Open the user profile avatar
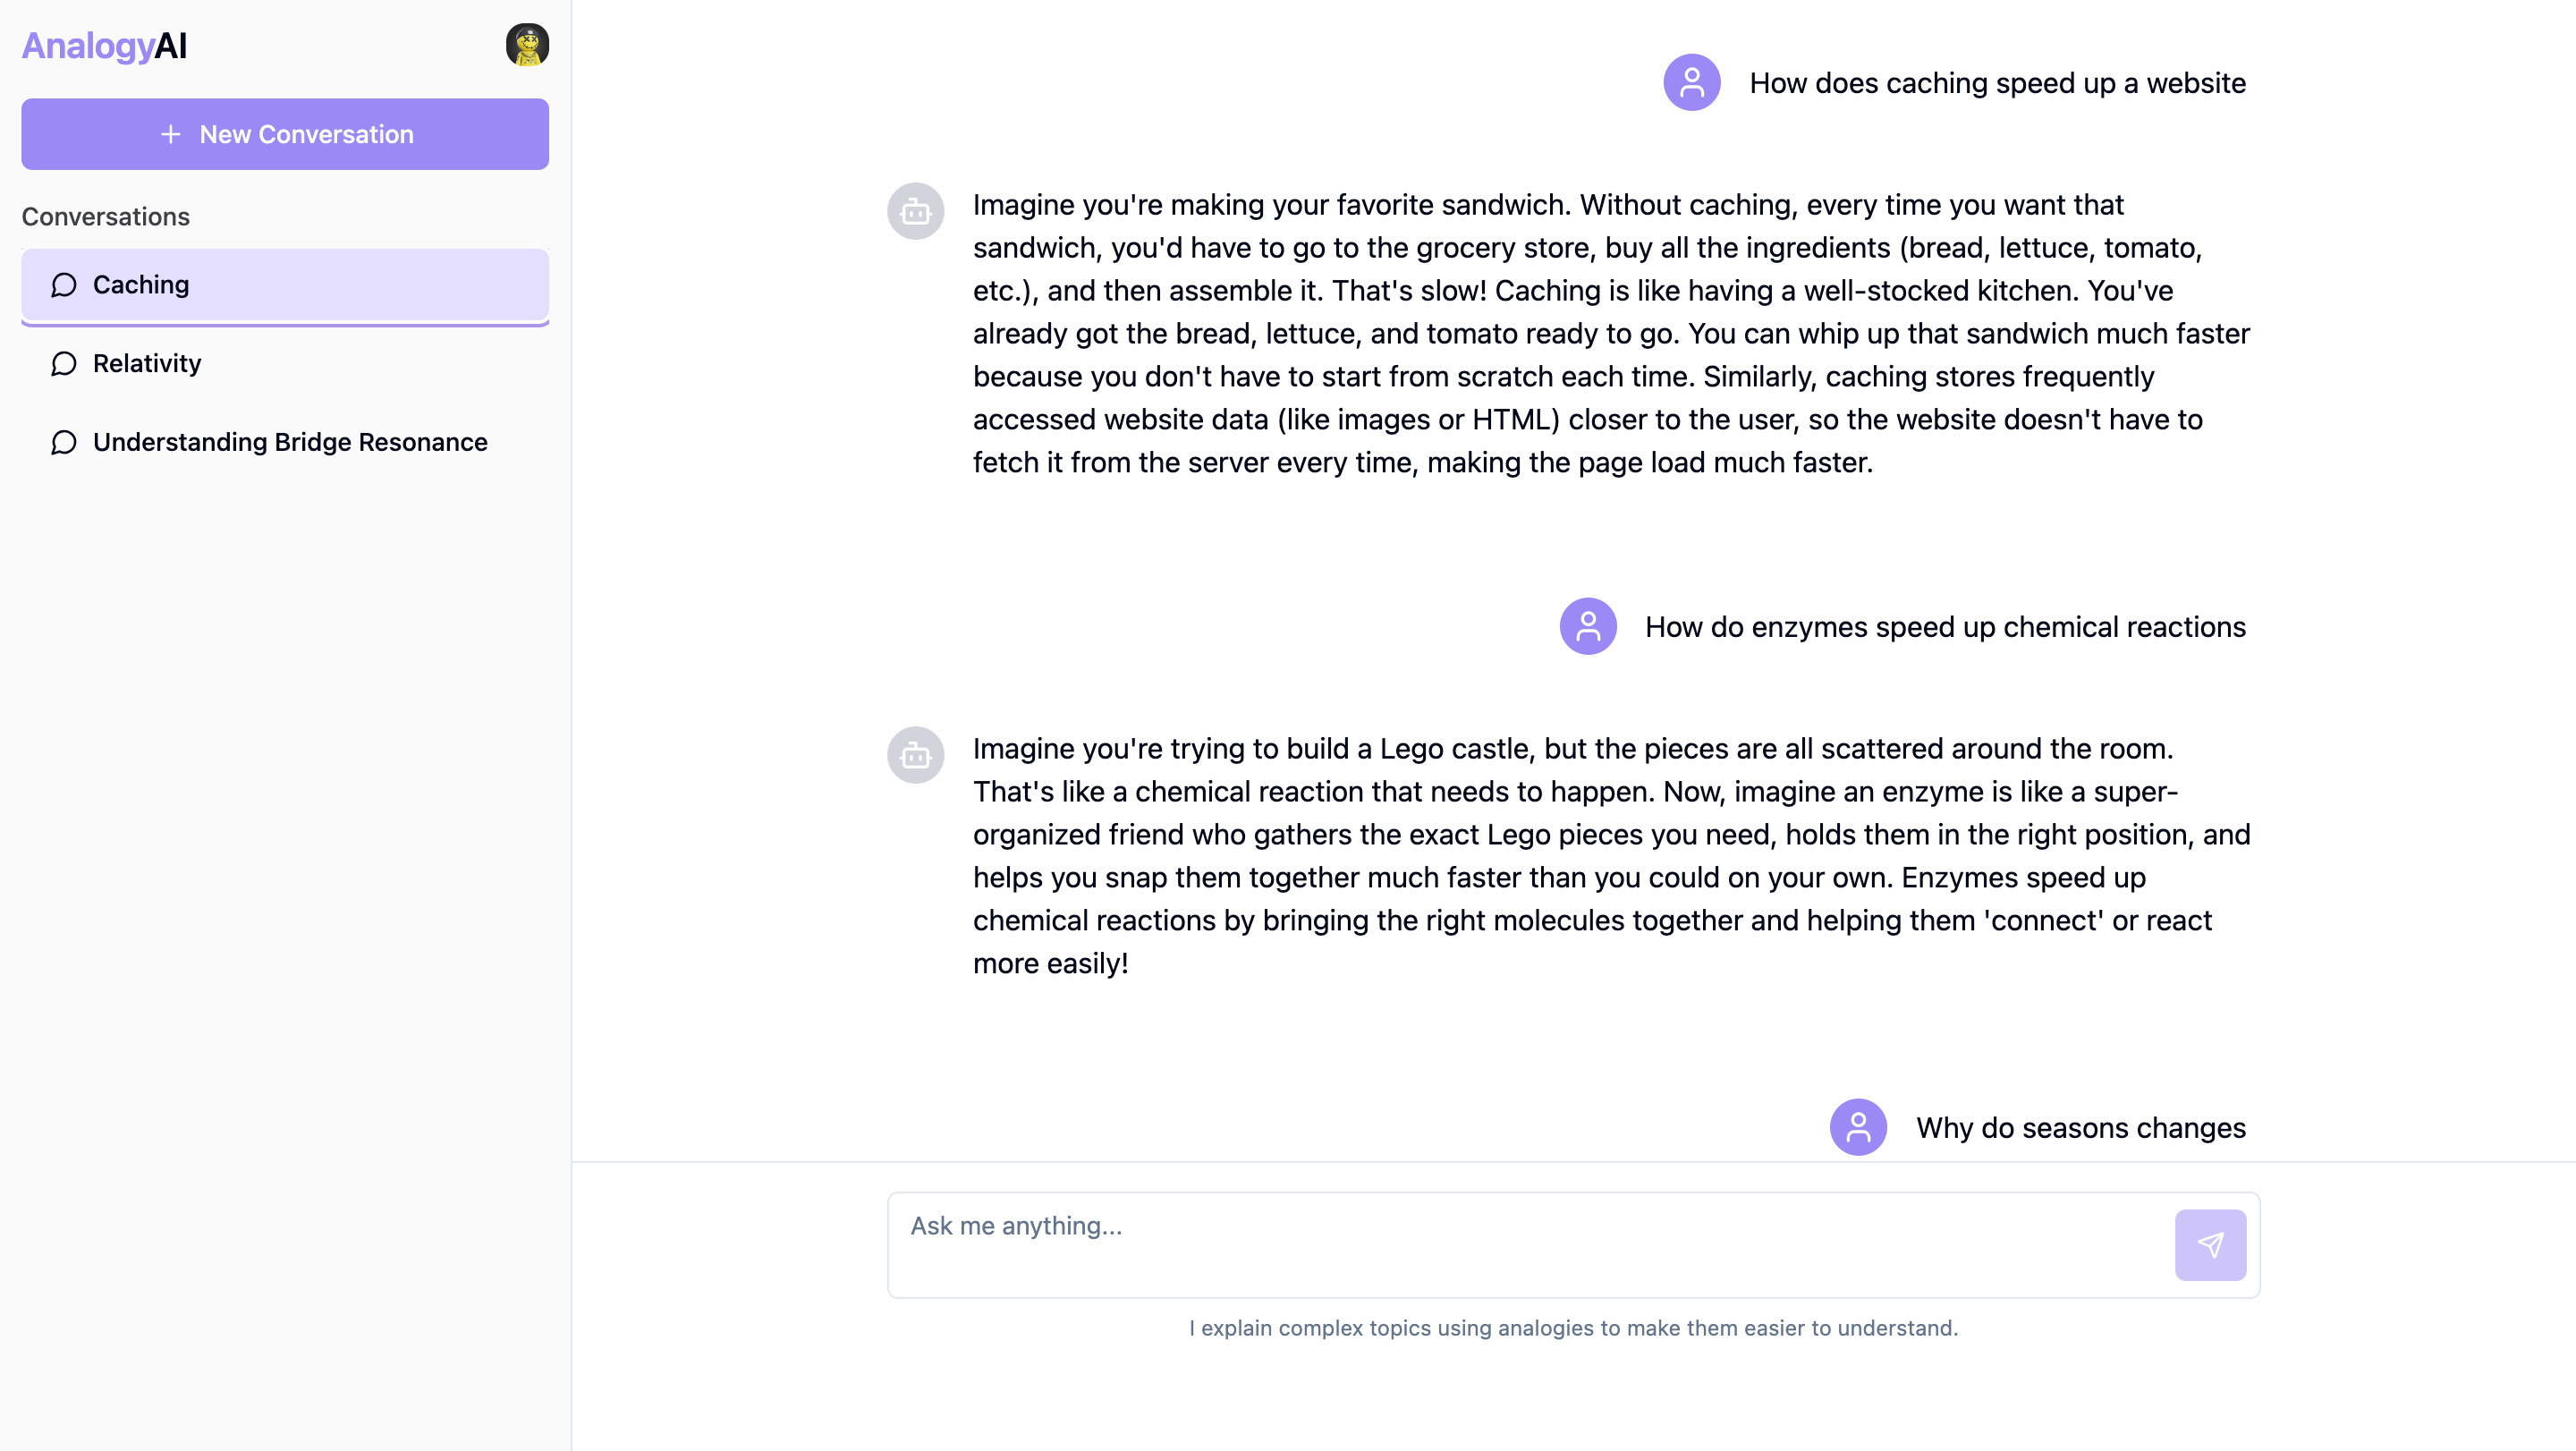Screen dimensions: 2576x1451 (x=527, y=45)
